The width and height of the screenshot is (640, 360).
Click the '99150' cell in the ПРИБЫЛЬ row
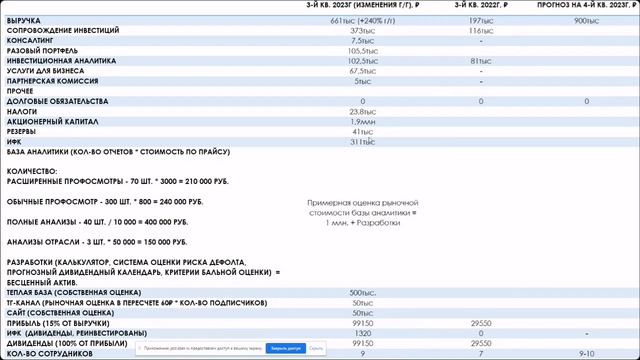coord(362,323)
